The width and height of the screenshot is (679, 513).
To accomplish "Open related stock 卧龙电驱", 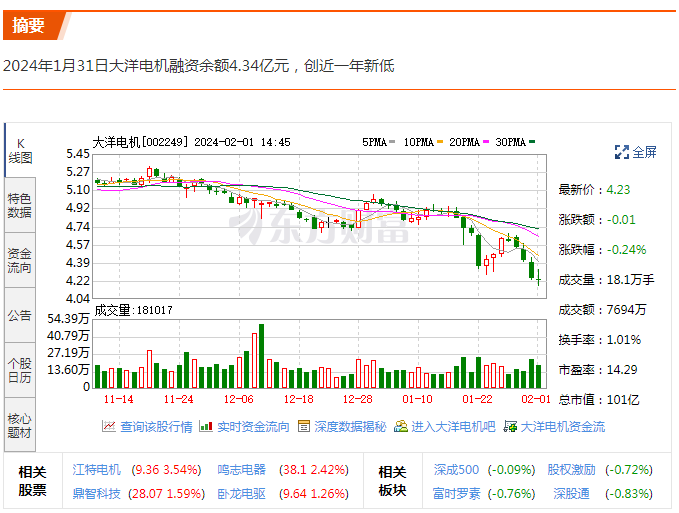I will pyautogui.click(x=241, y=494).
